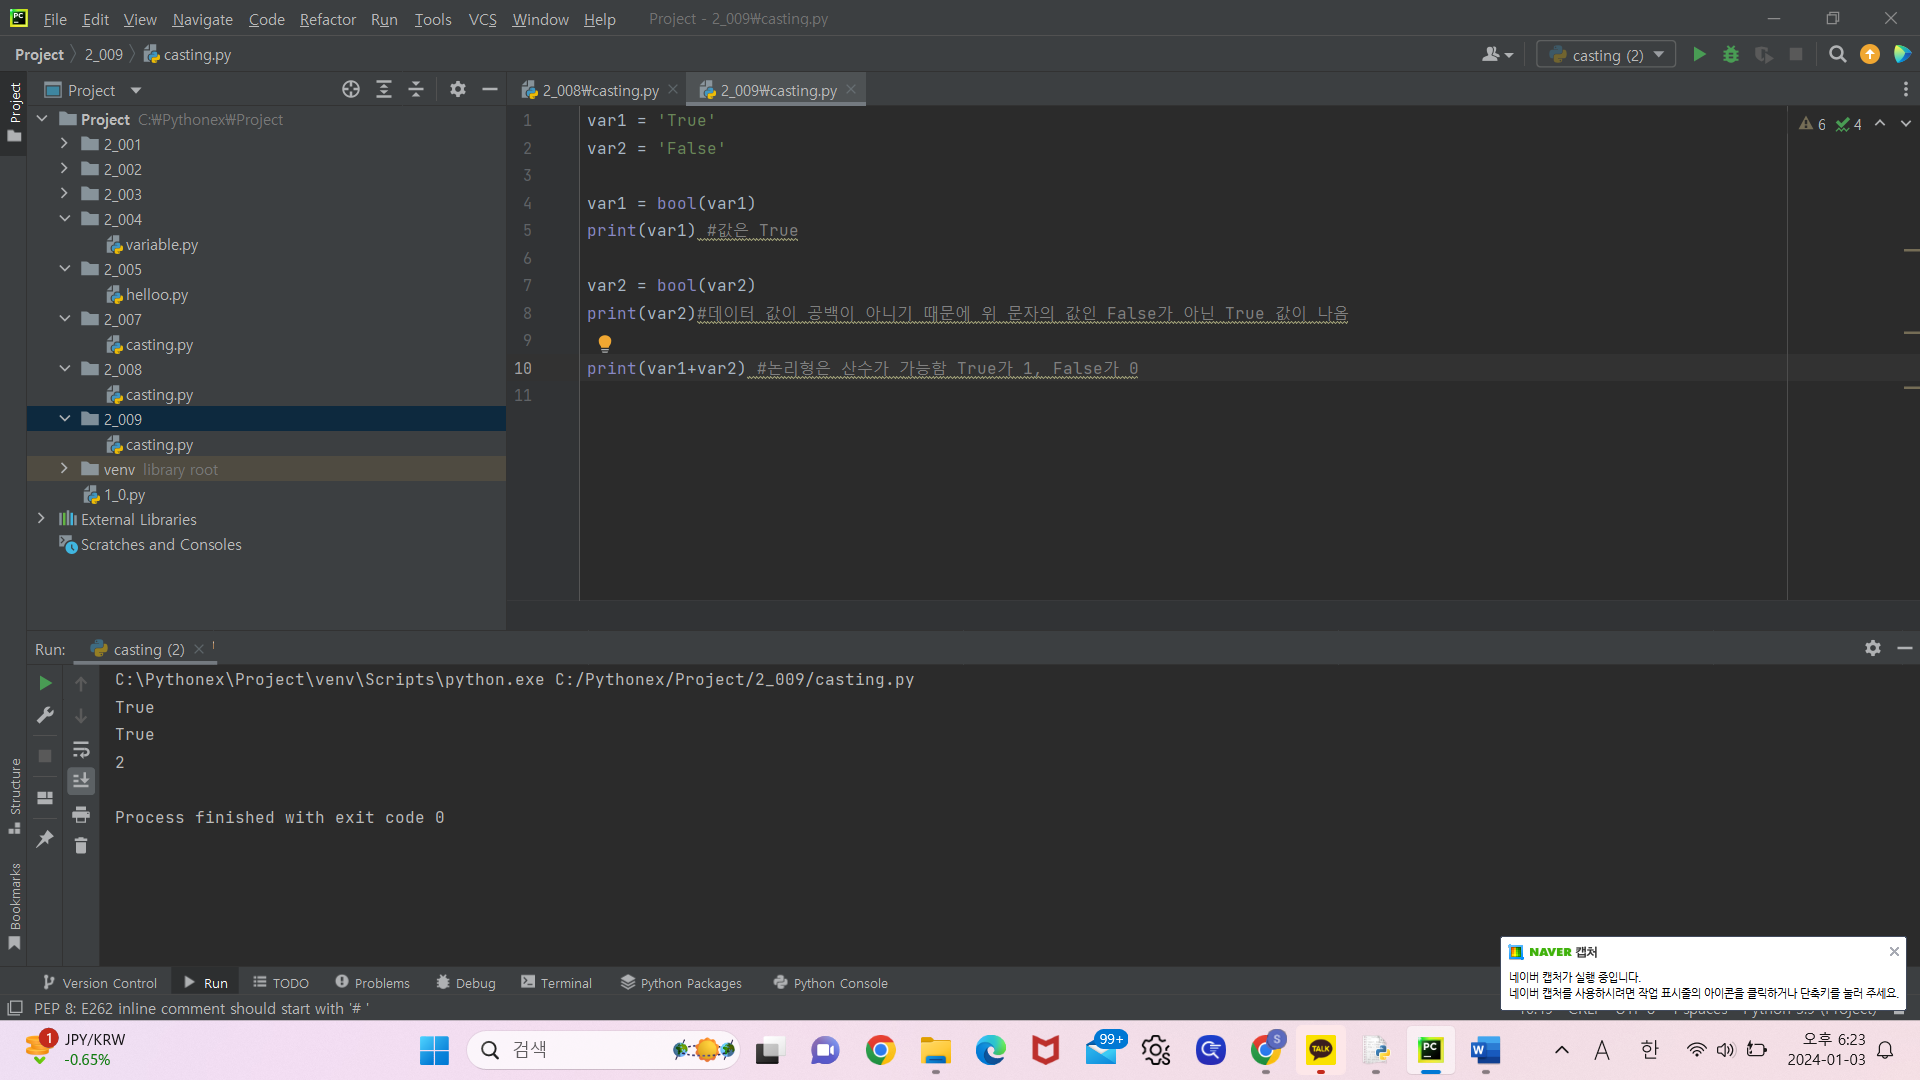Click Collapse All icon in Project panel
The image size is (1920, 1080).
(x=416, y=90)
